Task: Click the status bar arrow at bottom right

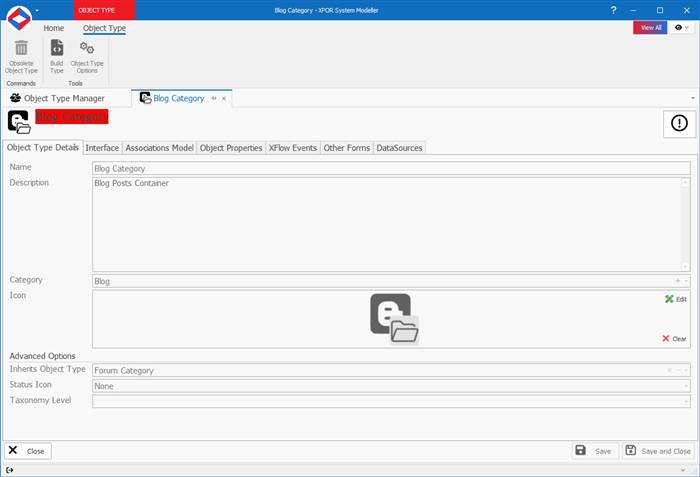Action: (x=683, y=470)
